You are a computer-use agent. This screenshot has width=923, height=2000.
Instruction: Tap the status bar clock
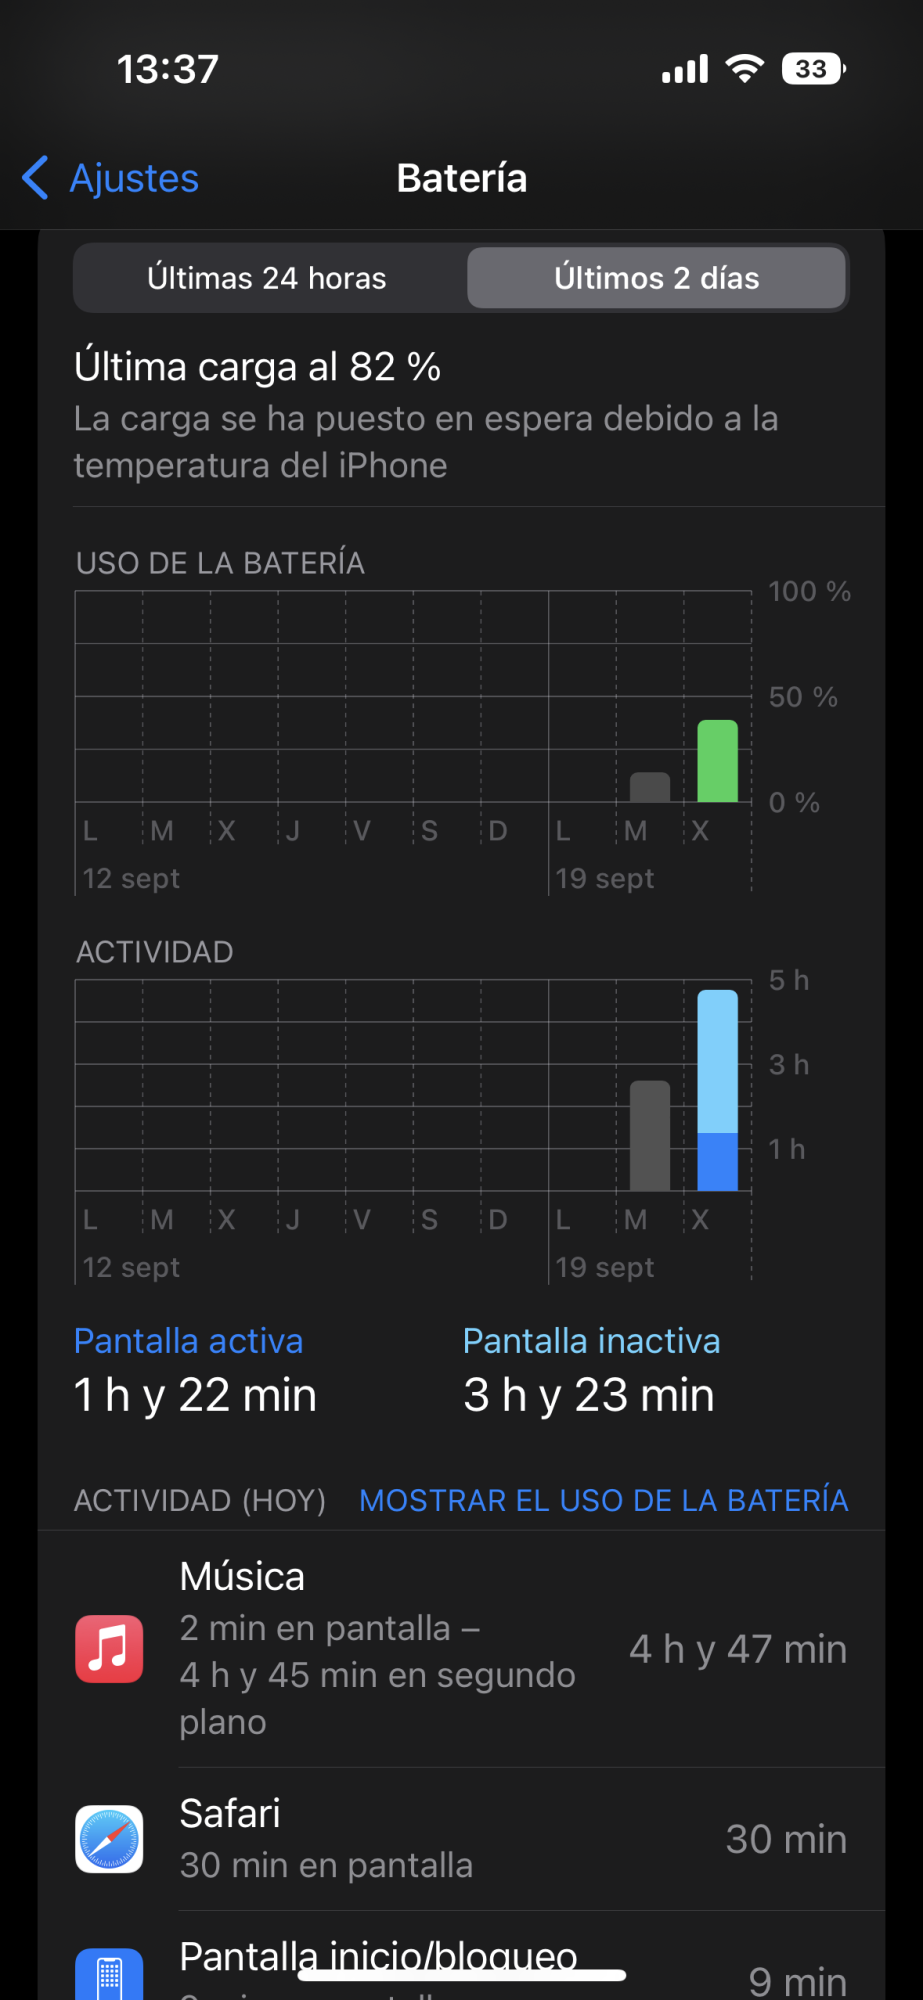168,69
